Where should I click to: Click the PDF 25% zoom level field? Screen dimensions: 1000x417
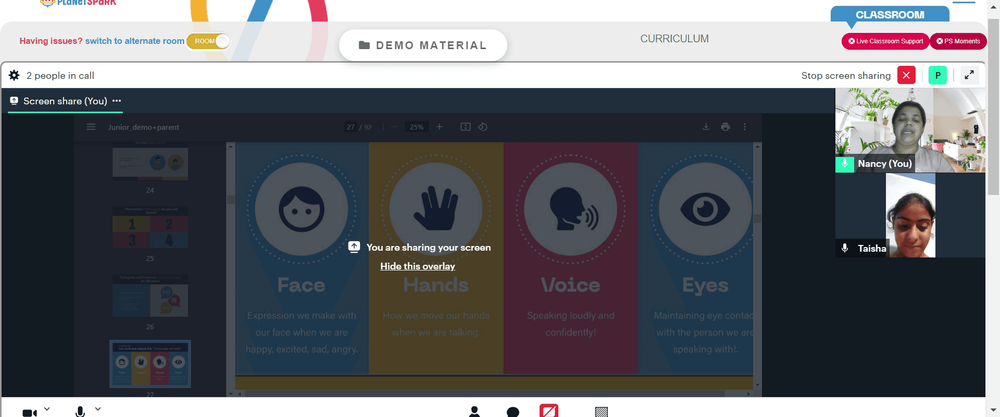(x=416, y=127)
